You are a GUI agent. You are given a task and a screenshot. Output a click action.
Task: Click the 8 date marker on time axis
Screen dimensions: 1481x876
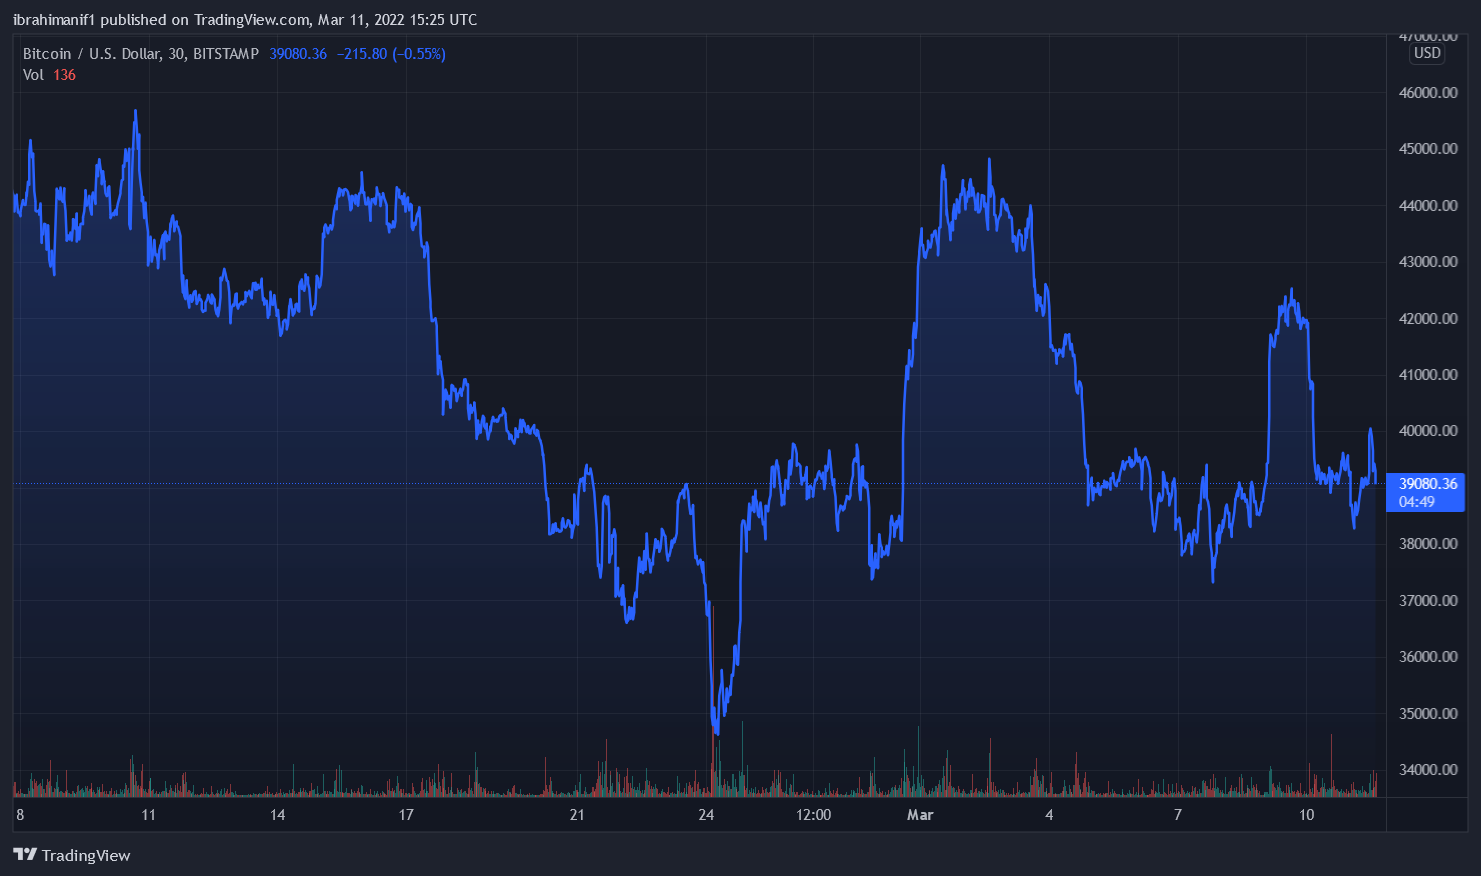pyautogui.click(x=20, y=815)
